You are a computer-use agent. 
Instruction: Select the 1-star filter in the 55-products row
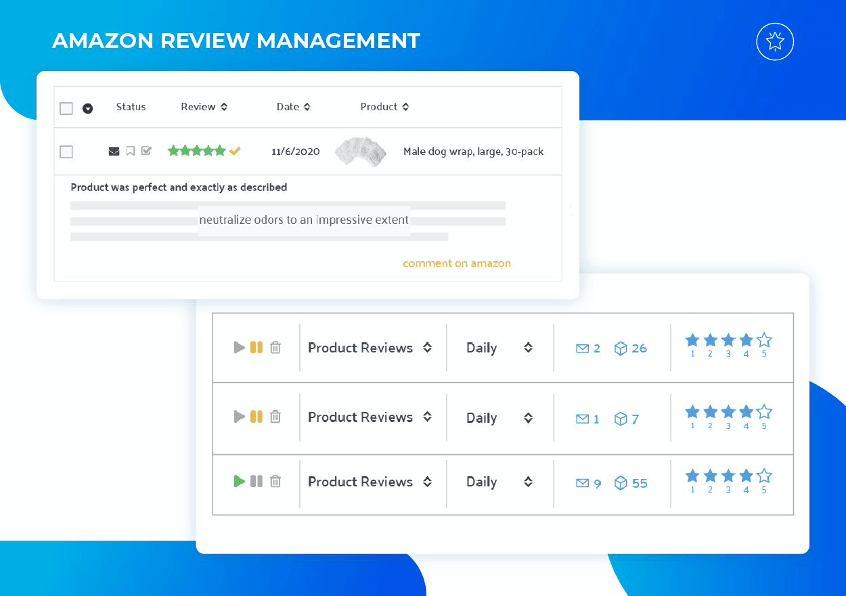[x=692, y=480]
